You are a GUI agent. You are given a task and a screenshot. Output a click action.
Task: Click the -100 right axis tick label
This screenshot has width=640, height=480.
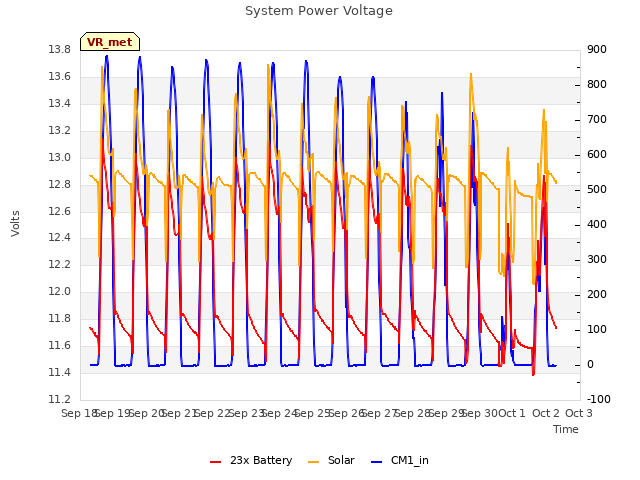(x=599, y=400)
